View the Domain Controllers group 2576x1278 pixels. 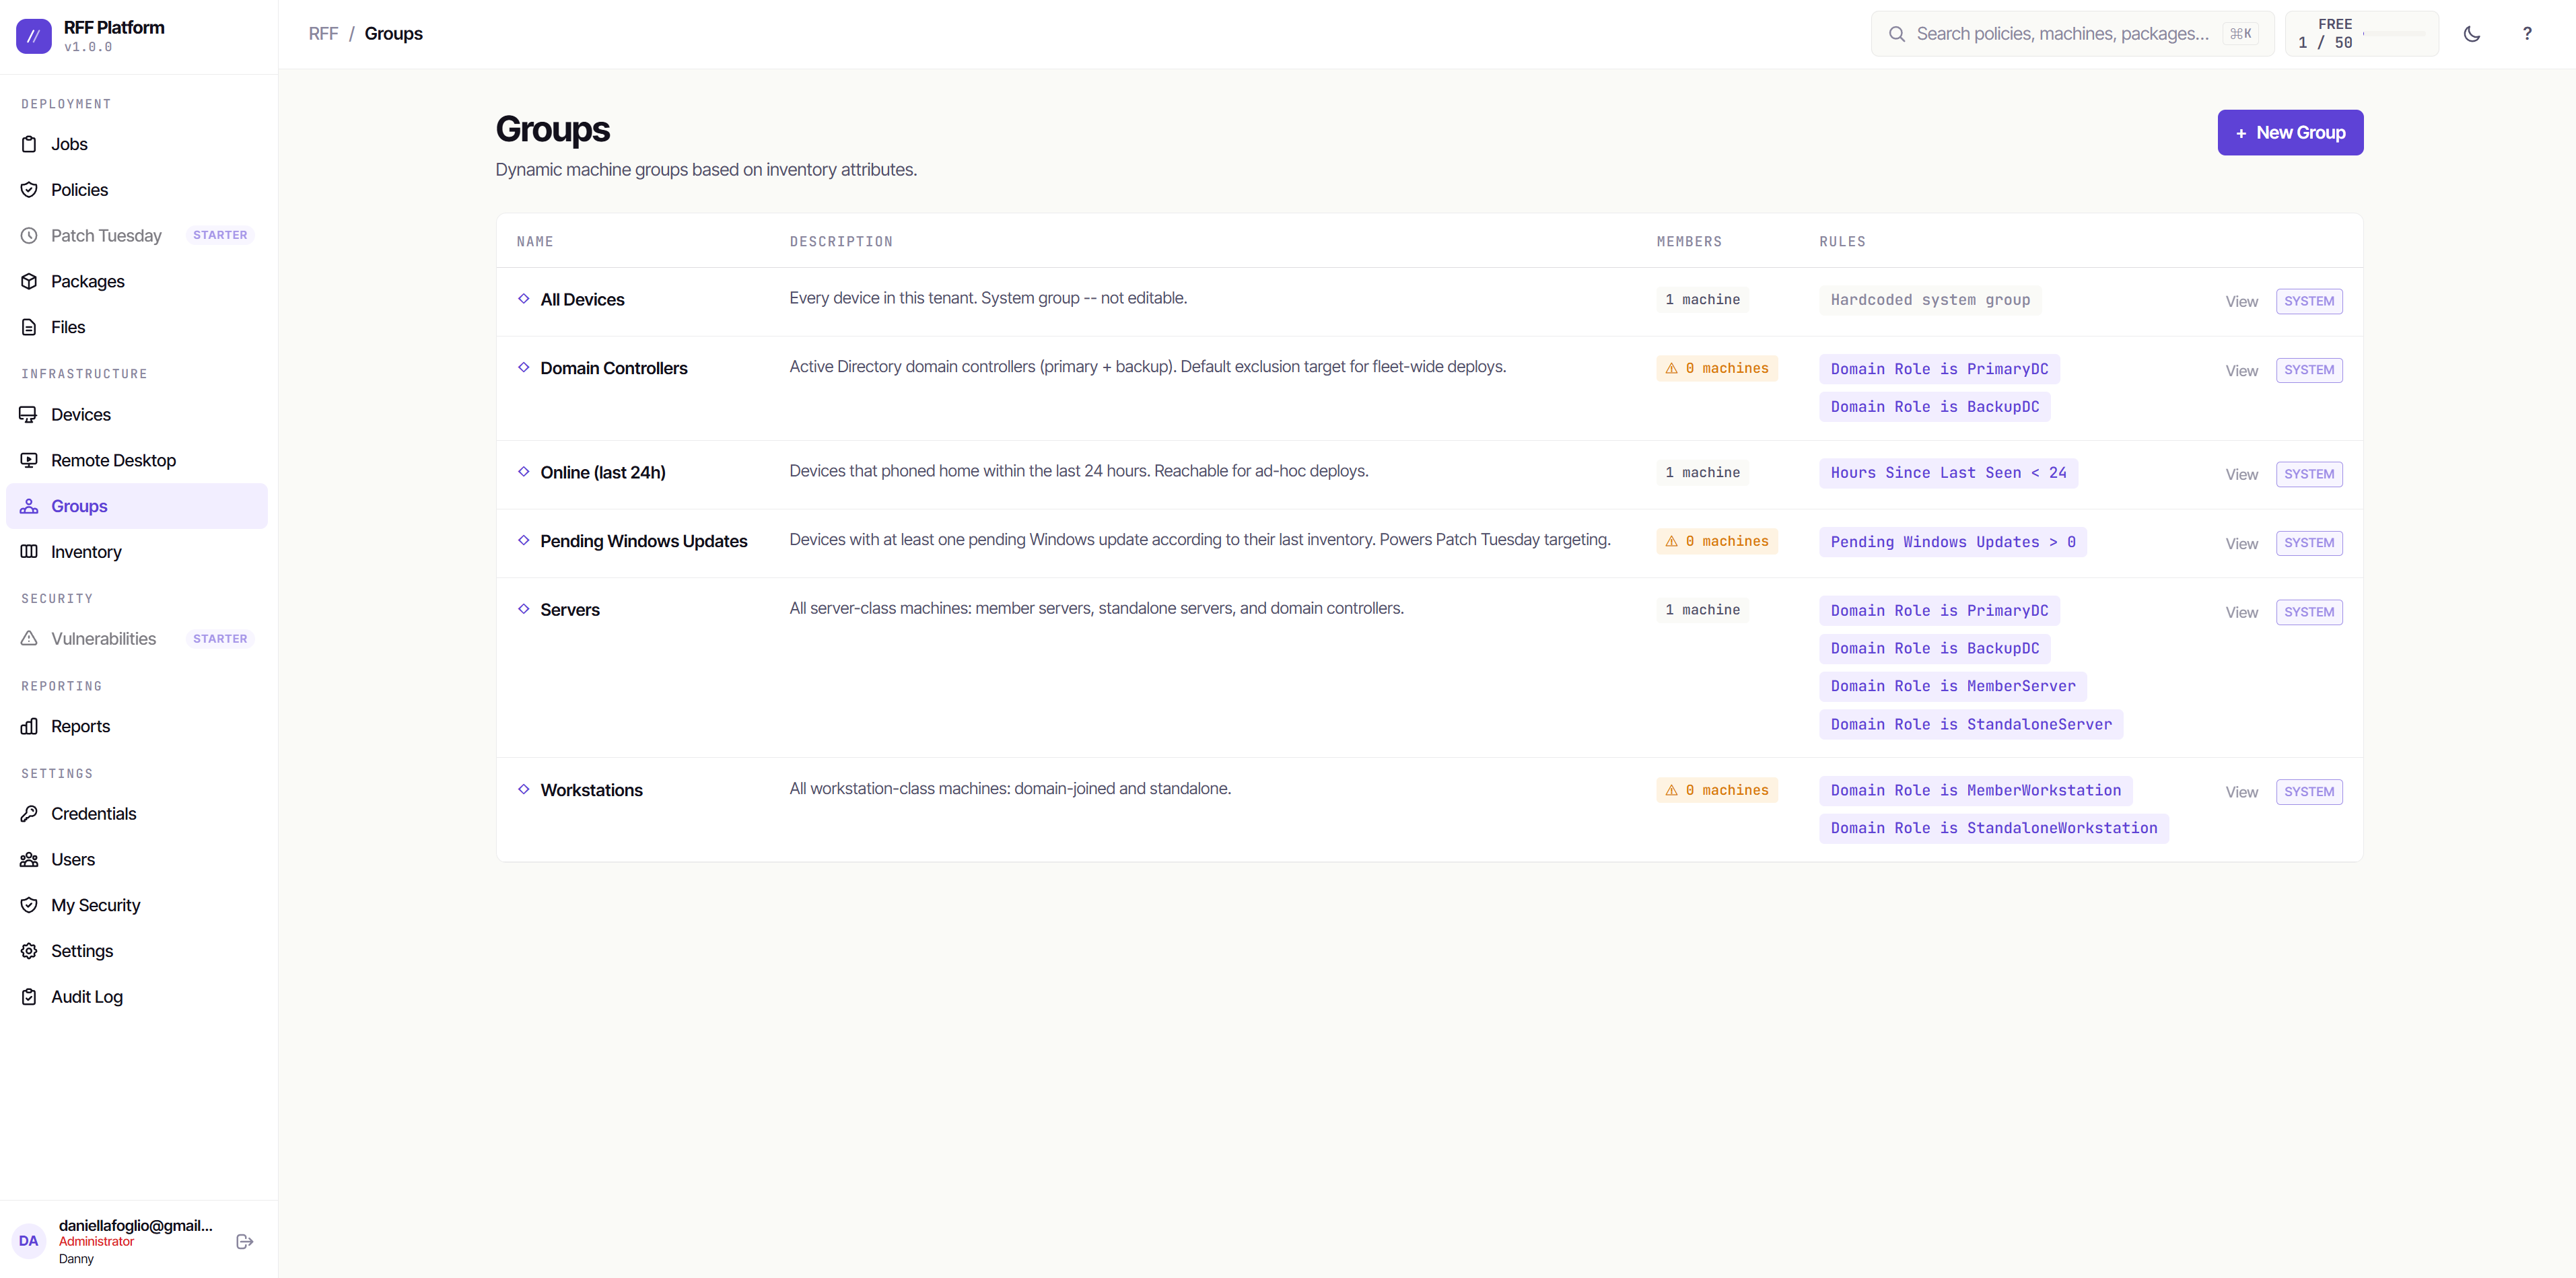(2241, 371)
